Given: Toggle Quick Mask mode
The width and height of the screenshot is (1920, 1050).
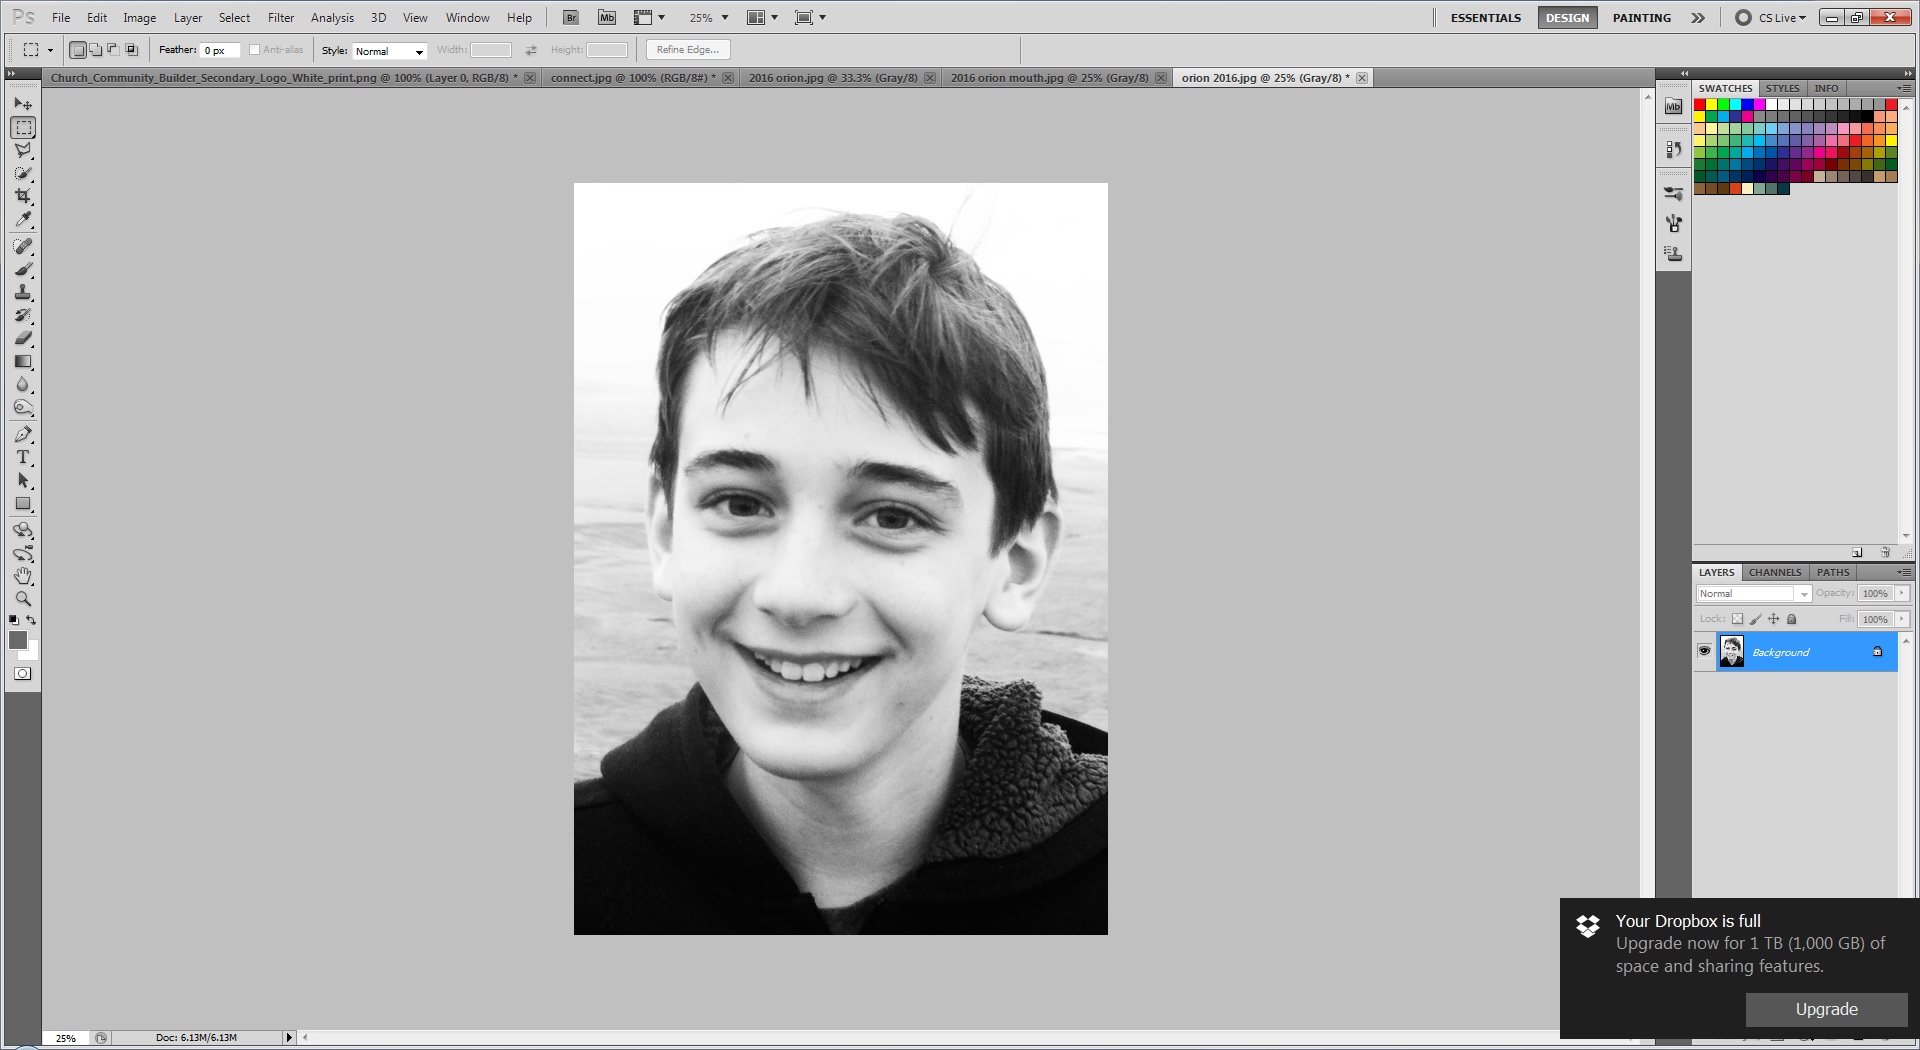Looking at the screenshot, I should click(23, 674).
